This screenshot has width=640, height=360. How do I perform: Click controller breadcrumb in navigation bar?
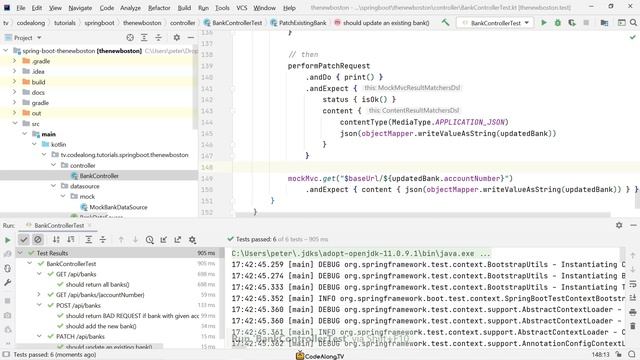pyautogui.click(x=182, y=23)
